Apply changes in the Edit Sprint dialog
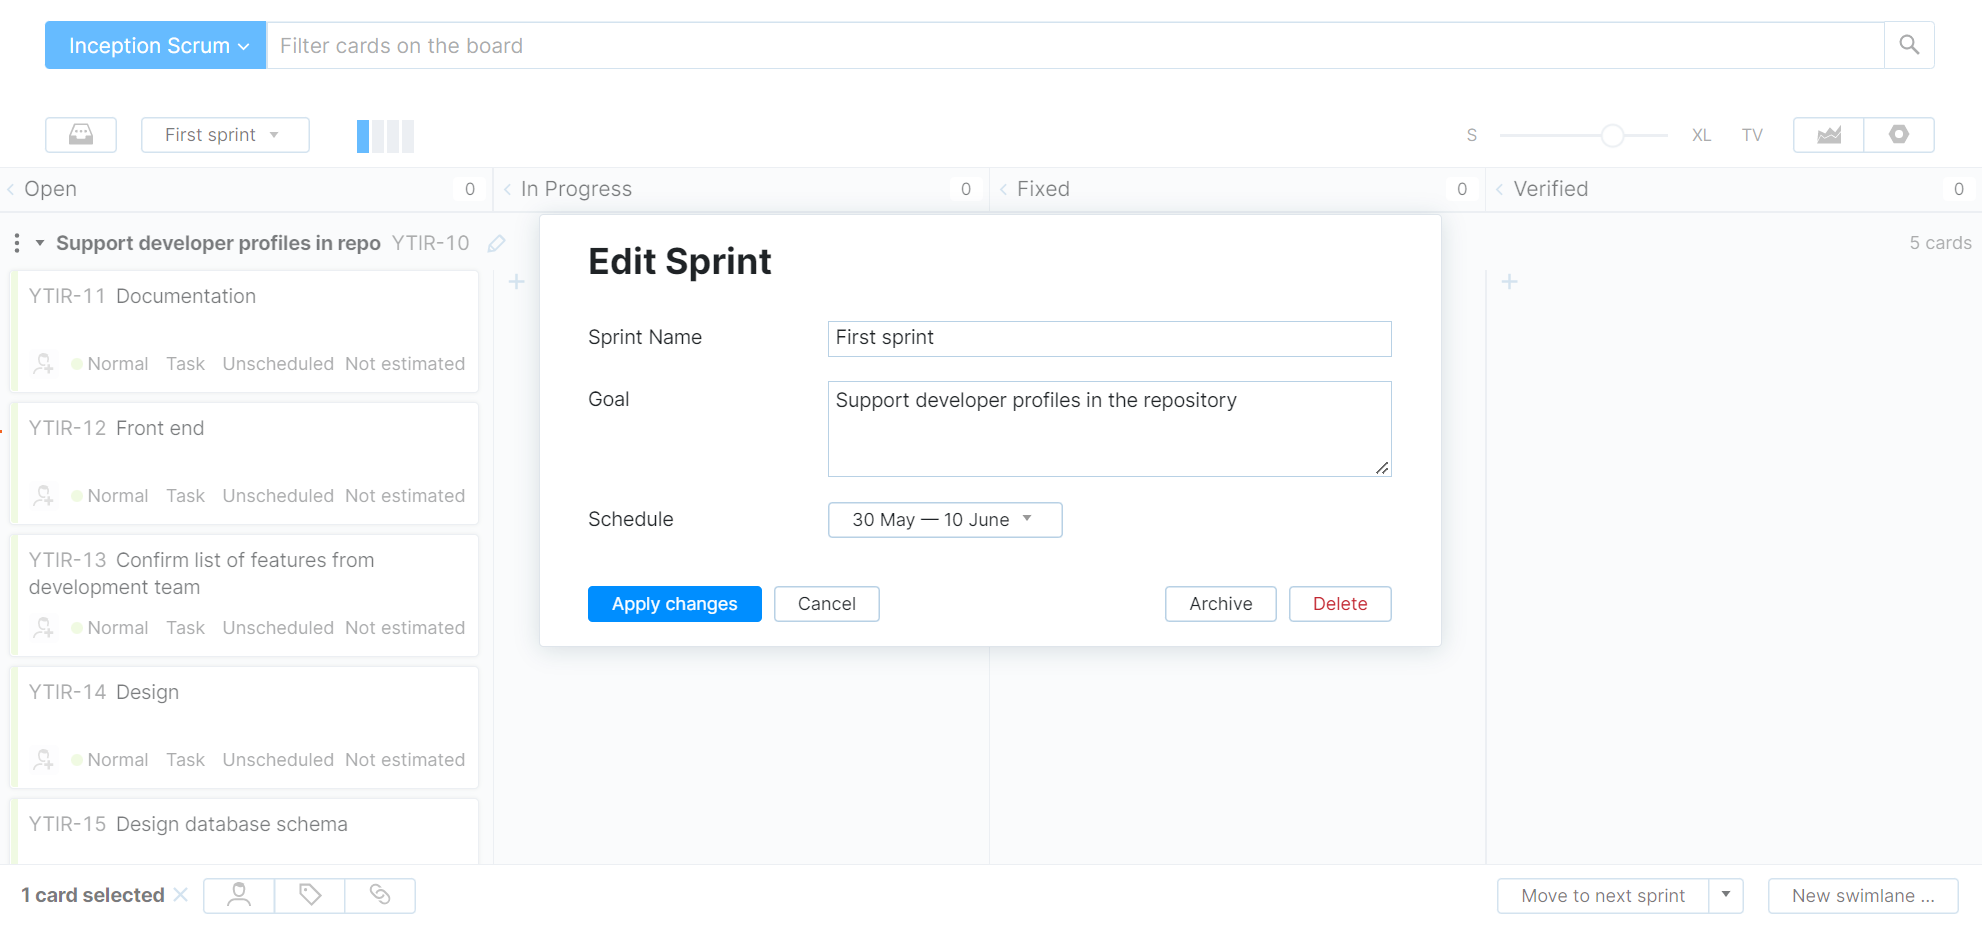The image size is (1982, 945). (674, 603)
